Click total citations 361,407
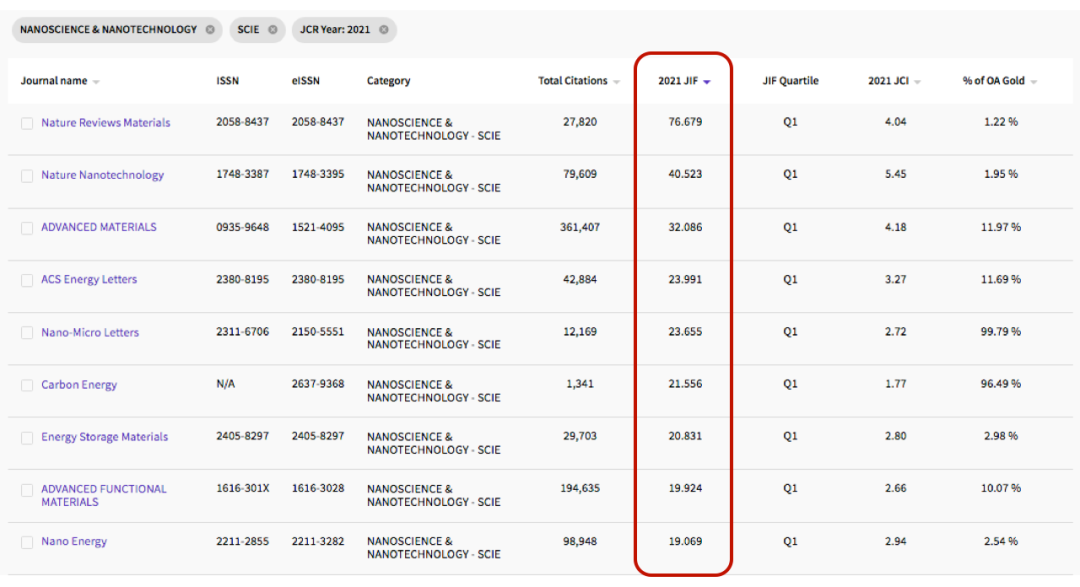Screen dimensions: 1080x587 580,227
